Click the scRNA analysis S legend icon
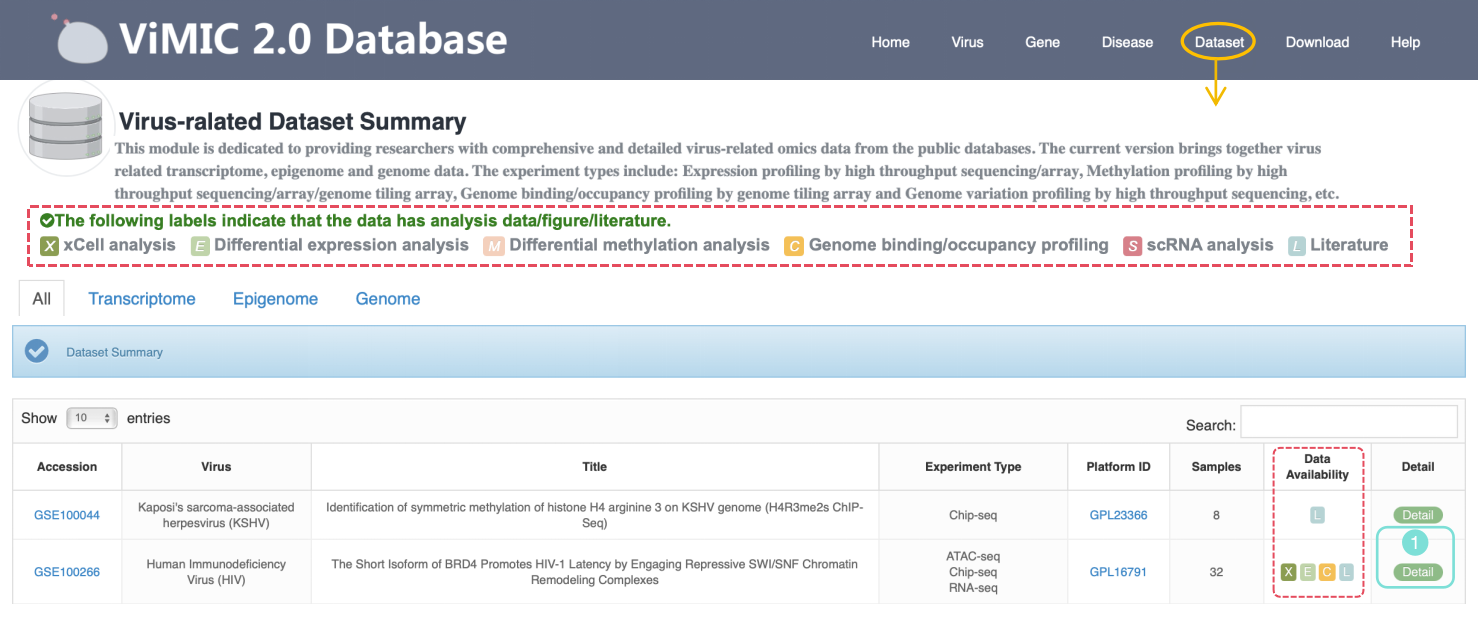1478x618 pixels. pyautogui.click(x=1133, y=246)
